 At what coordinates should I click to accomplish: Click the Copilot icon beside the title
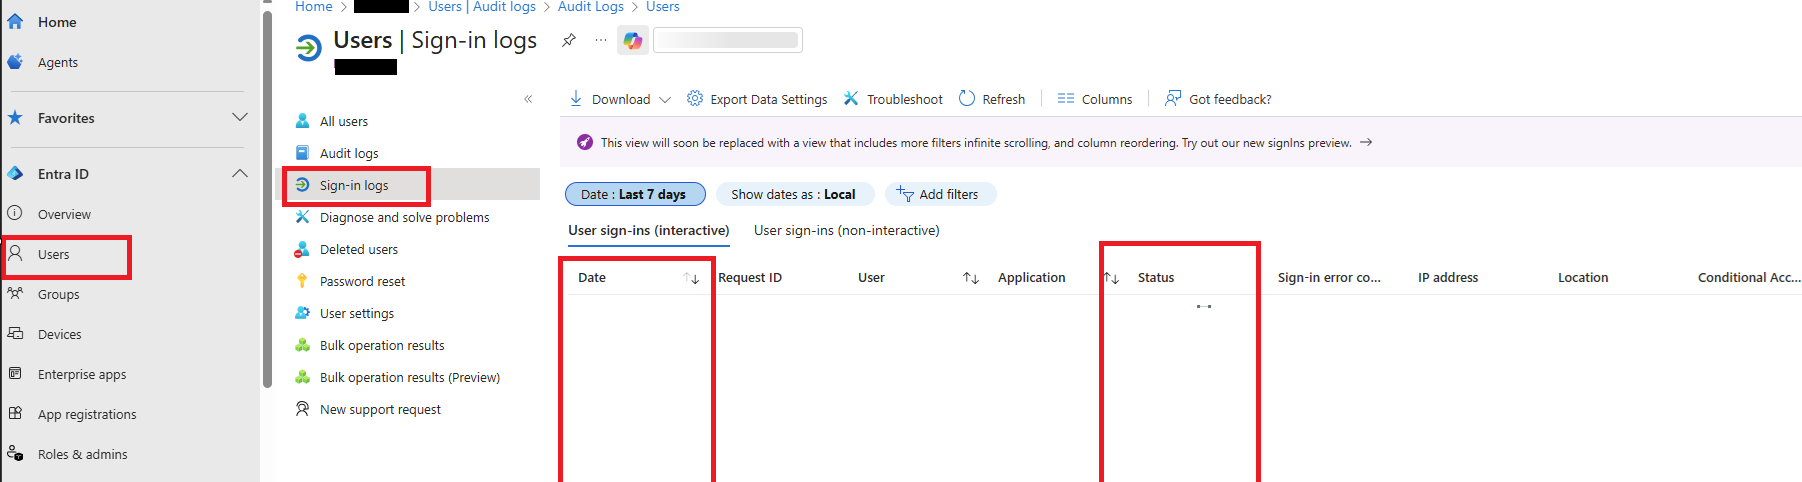[632, 40]
